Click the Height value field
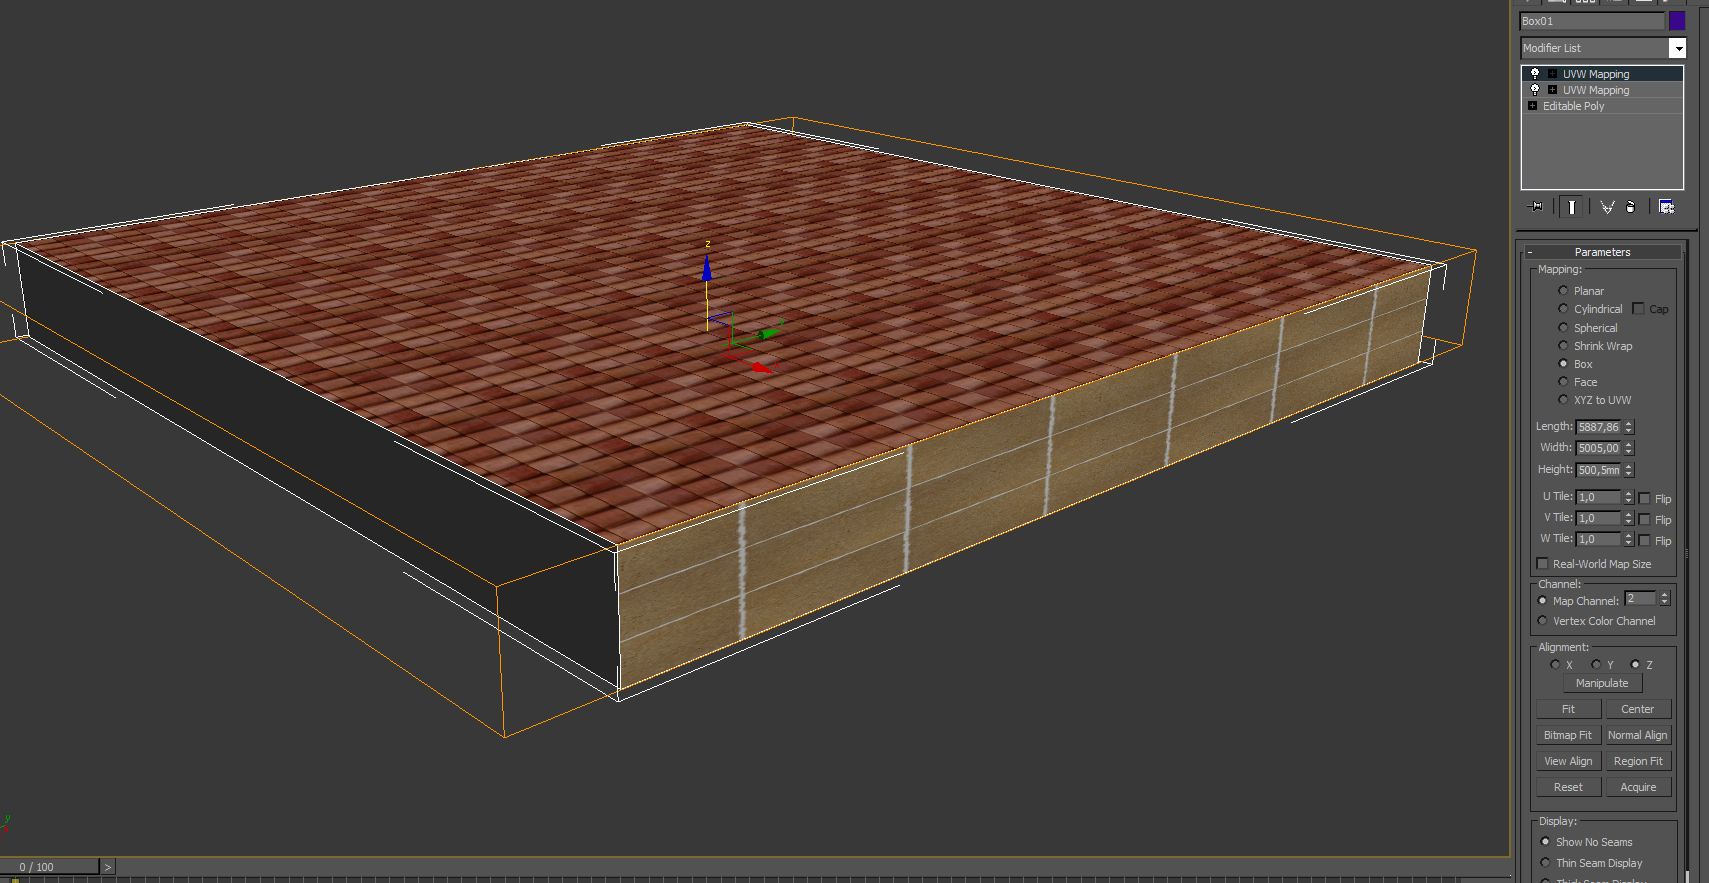The height and width of the screenshot is (883, 1709). pos(1598,470)
